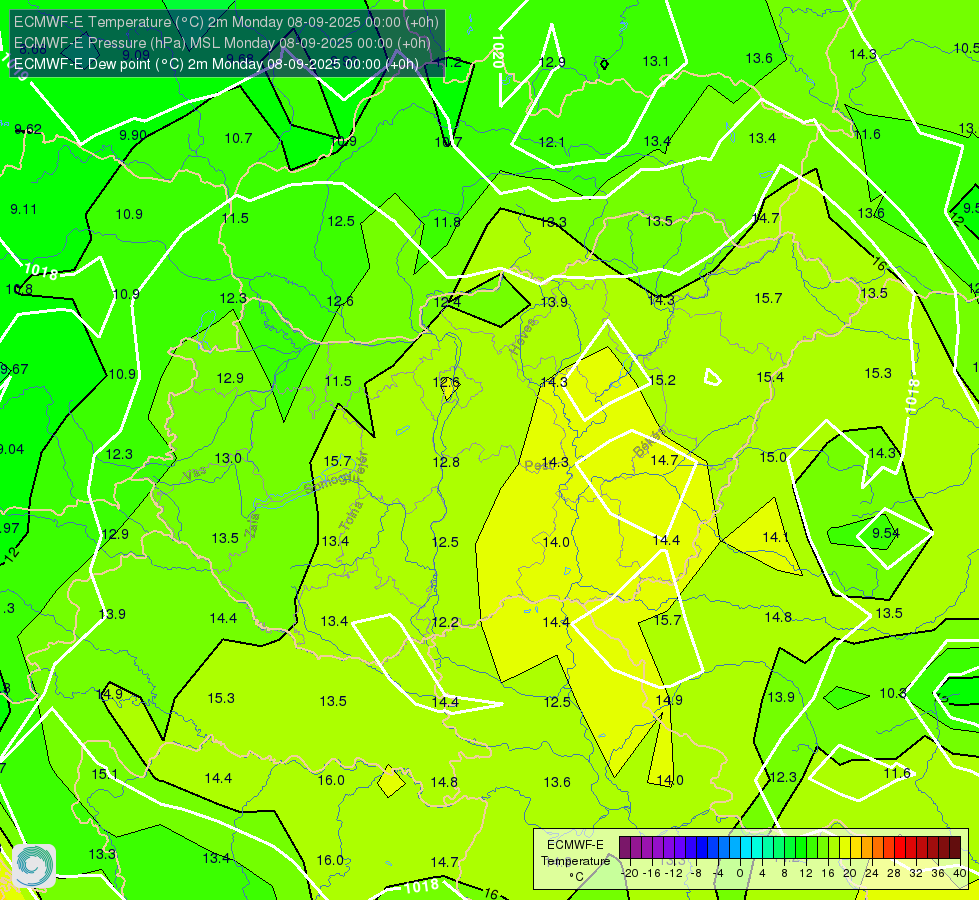
Task: Click the temperature value 12.4
Action: [x=447, y=302]
